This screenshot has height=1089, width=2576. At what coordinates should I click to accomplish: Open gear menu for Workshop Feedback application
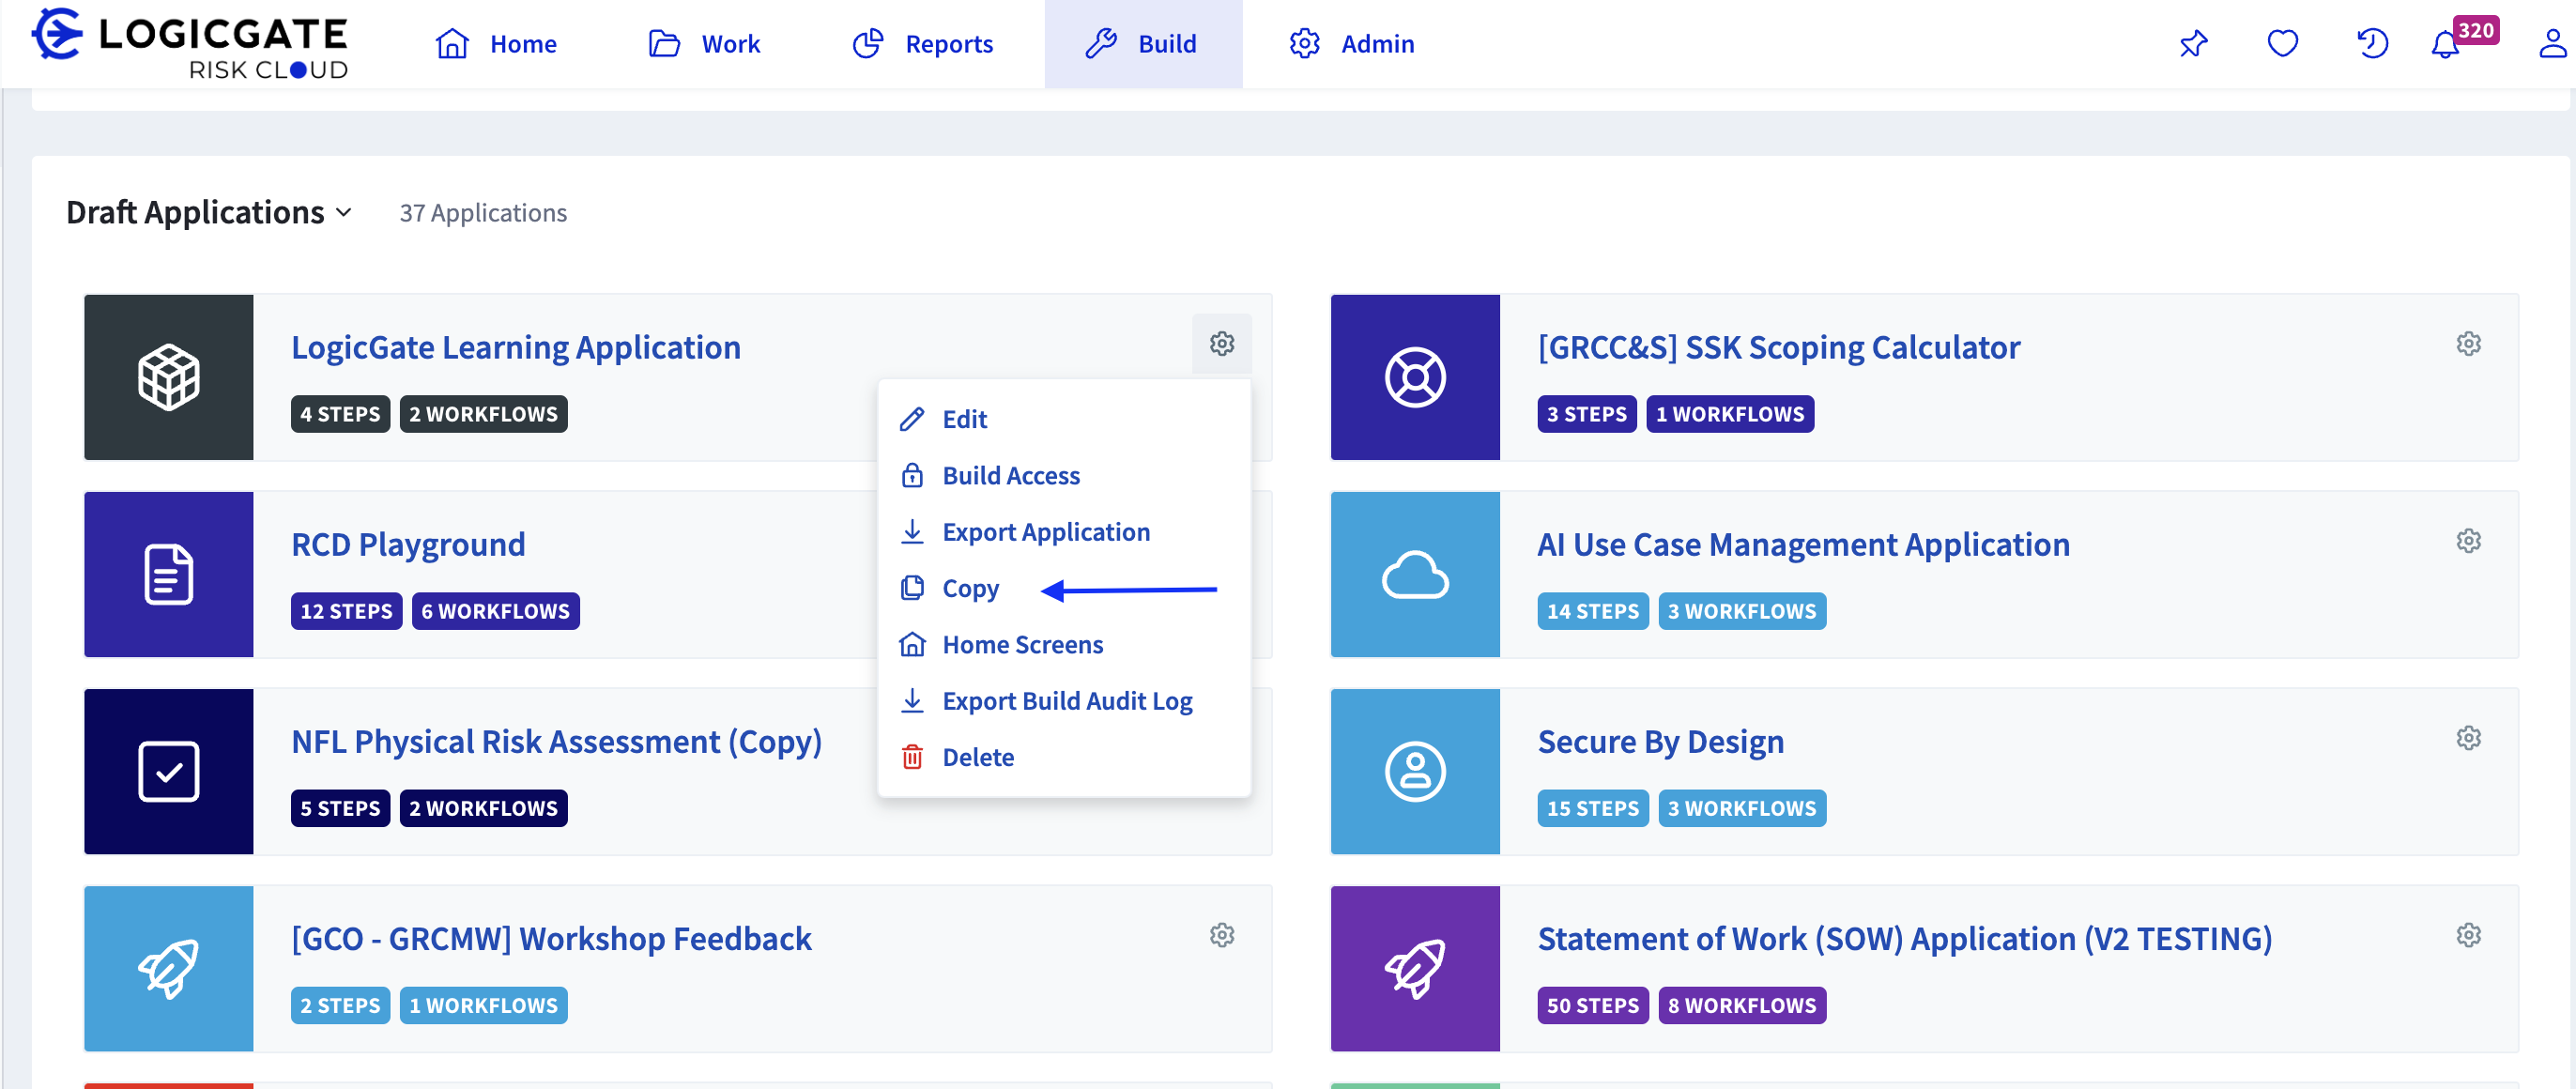pyautogui.click(x=1221, y=935)
